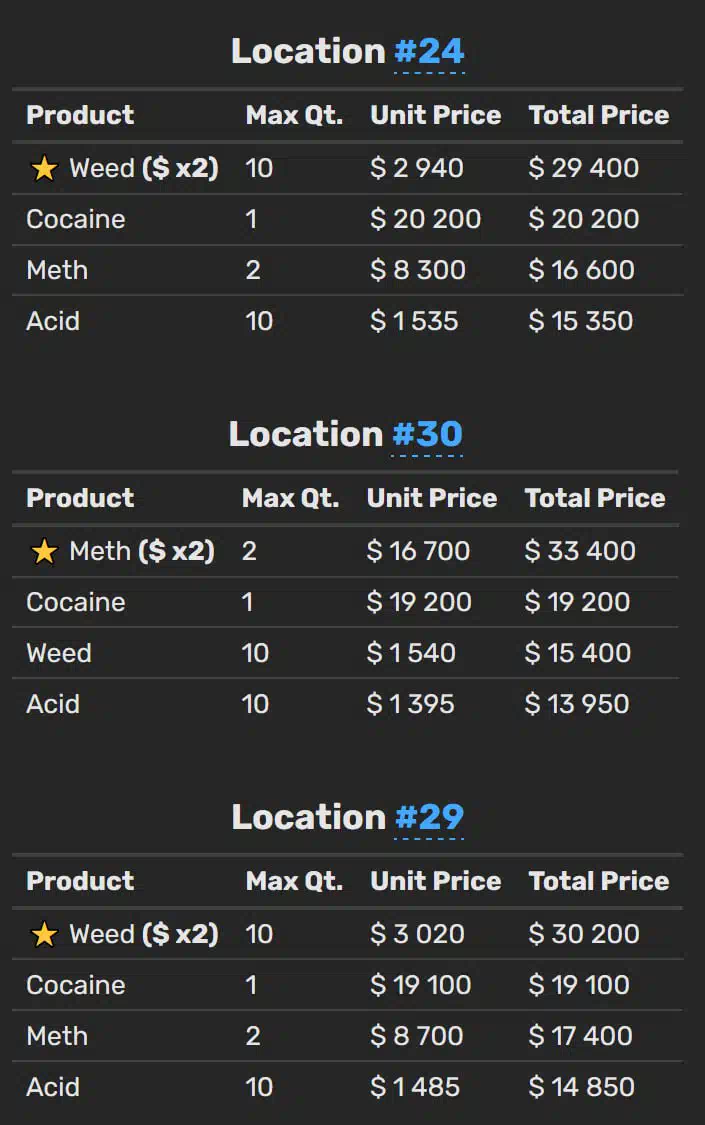Screen dimensions: 705x1125
Task: Click the star icon beside Meth in Location #30
Action: [44, 552]
